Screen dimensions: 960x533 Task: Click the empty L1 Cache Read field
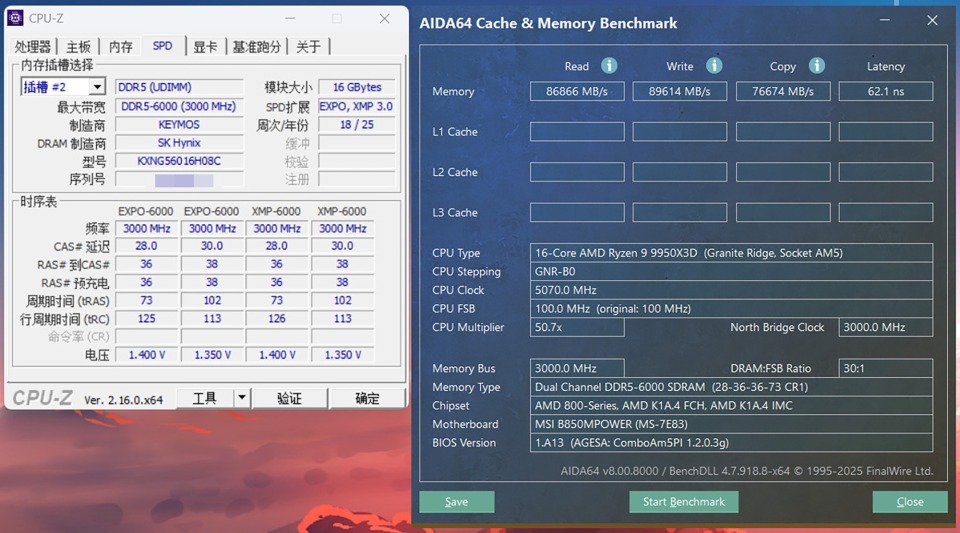click(577, 132)
